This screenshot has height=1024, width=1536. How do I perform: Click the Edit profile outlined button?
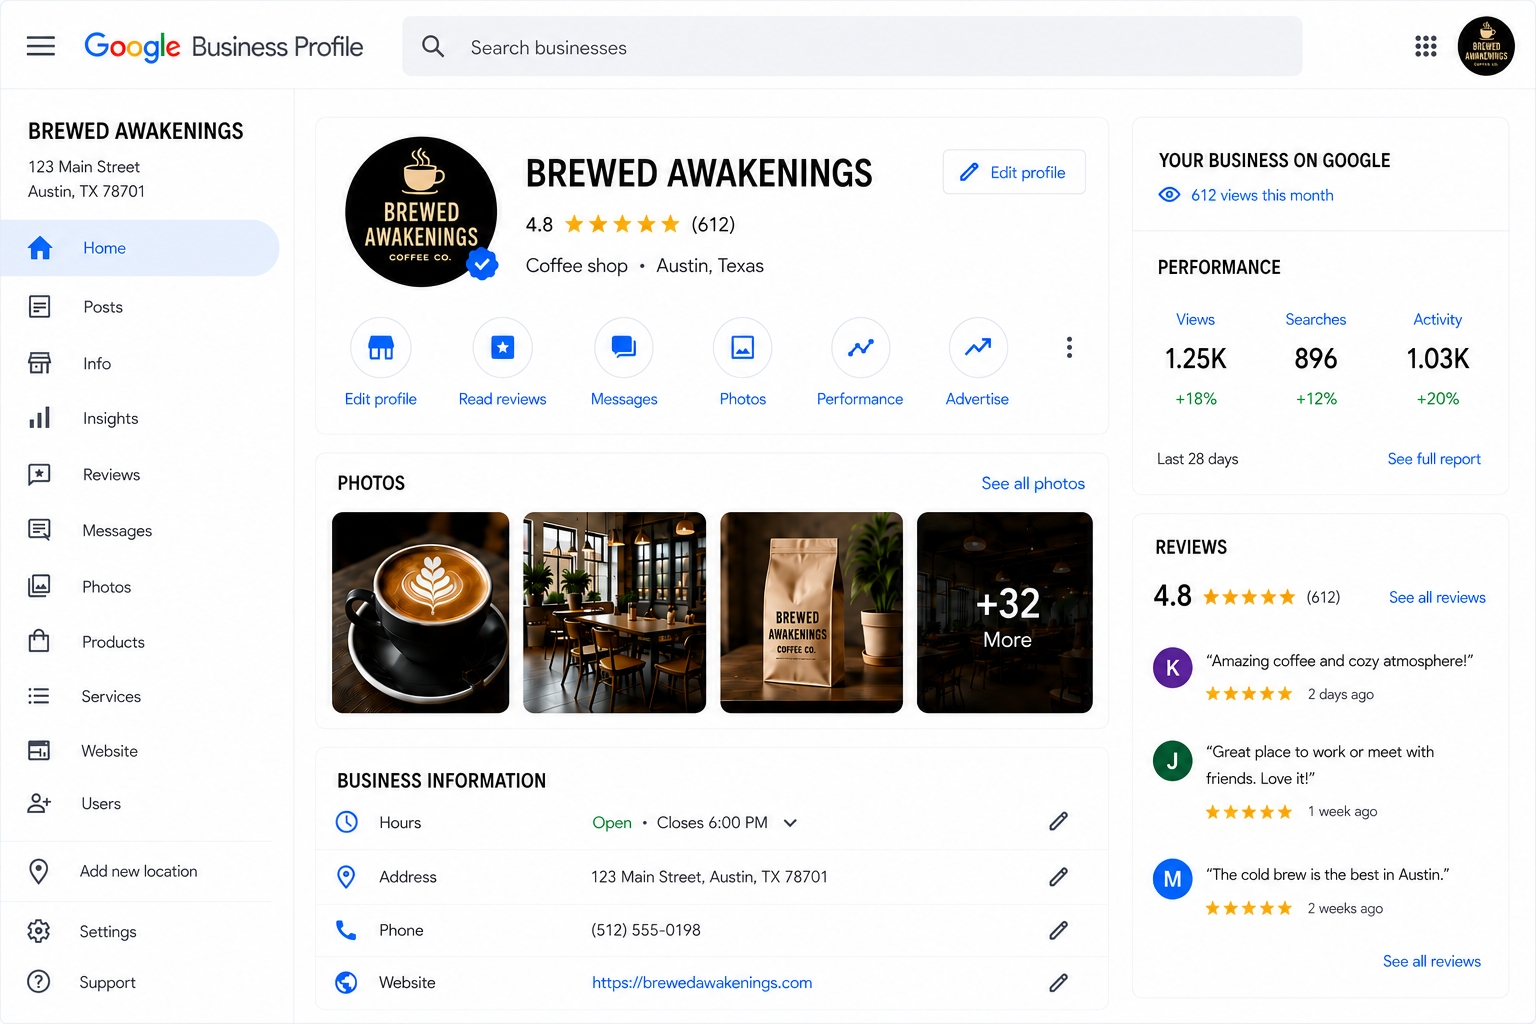[x=1014, y=172]
